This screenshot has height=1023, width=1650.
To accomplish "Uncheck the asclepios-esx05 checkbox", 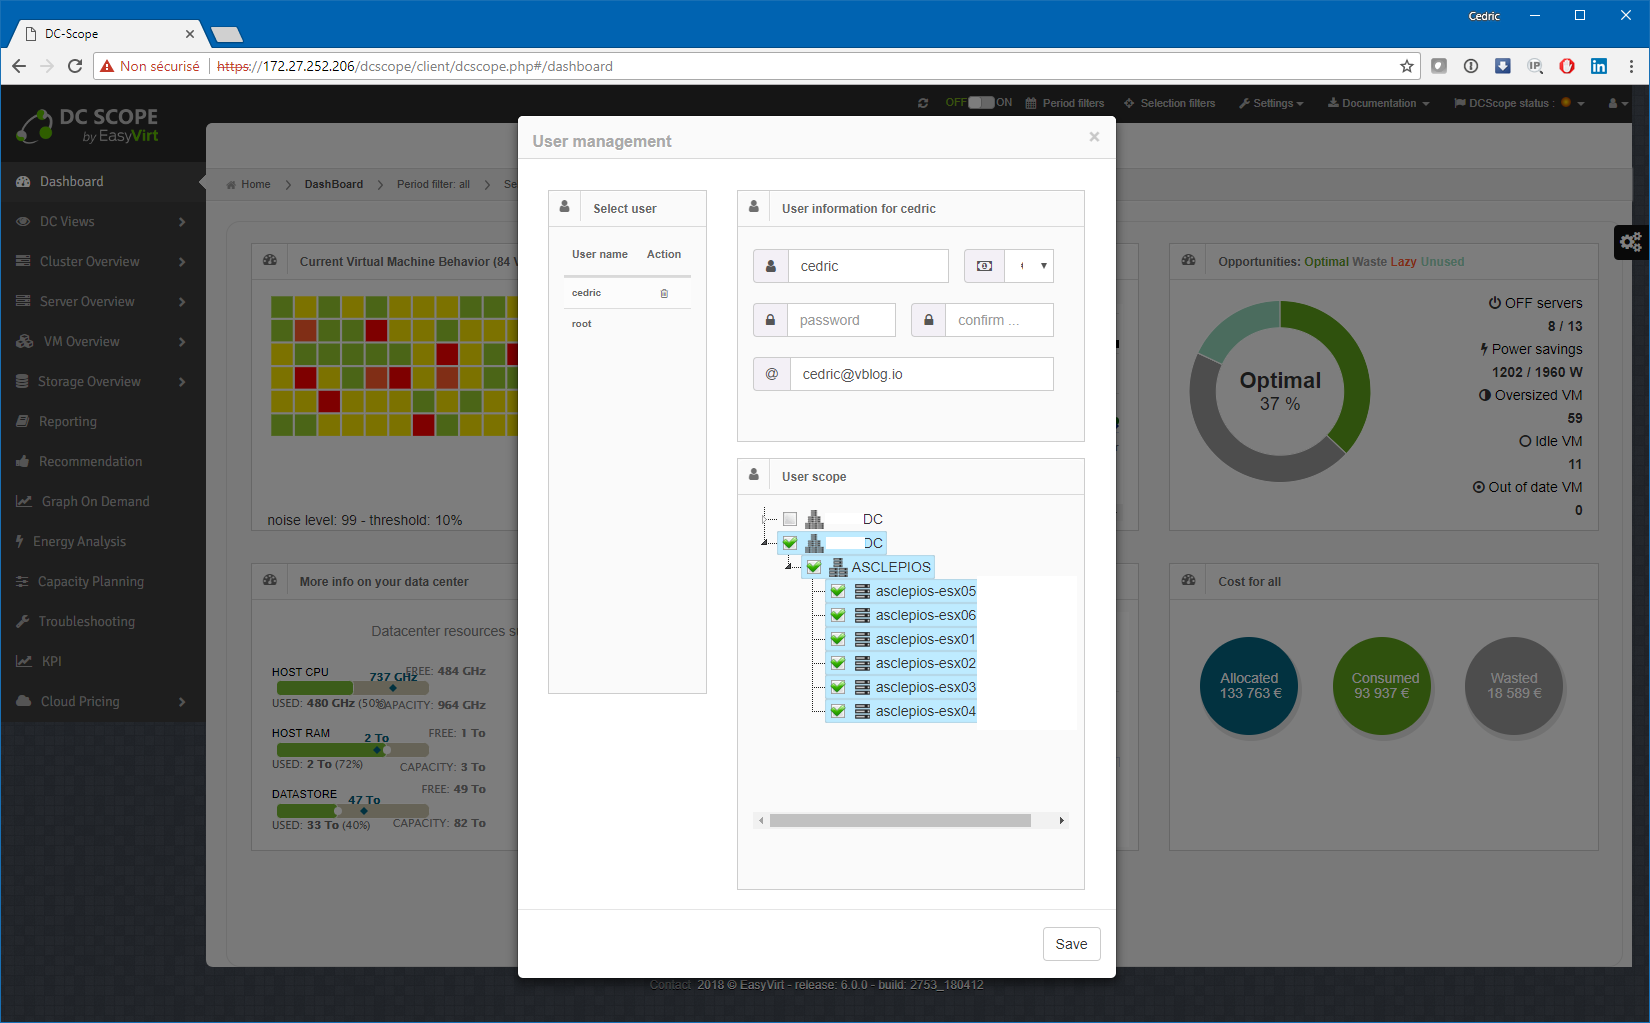I will coord(838,591).
